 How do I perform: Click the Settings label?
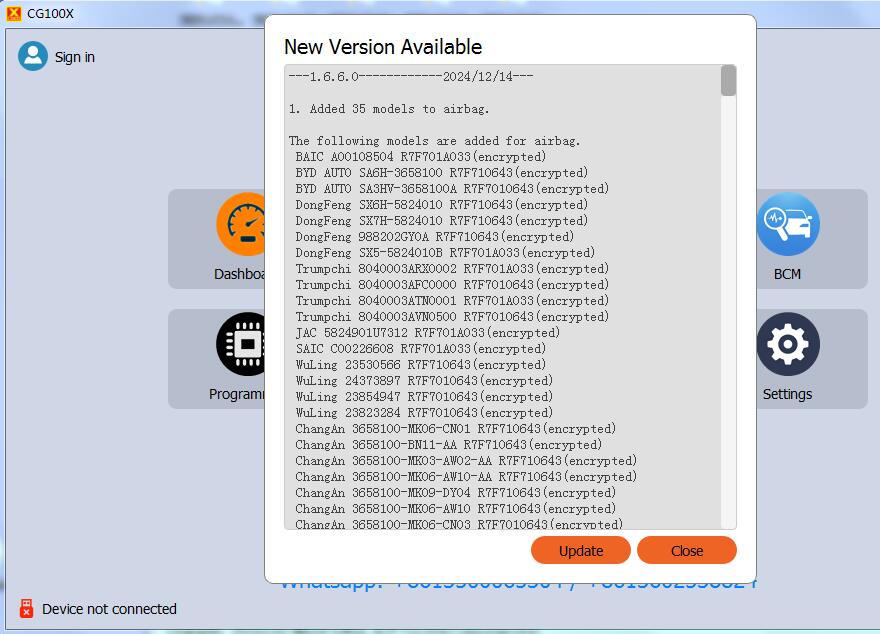tap(787, 394)
